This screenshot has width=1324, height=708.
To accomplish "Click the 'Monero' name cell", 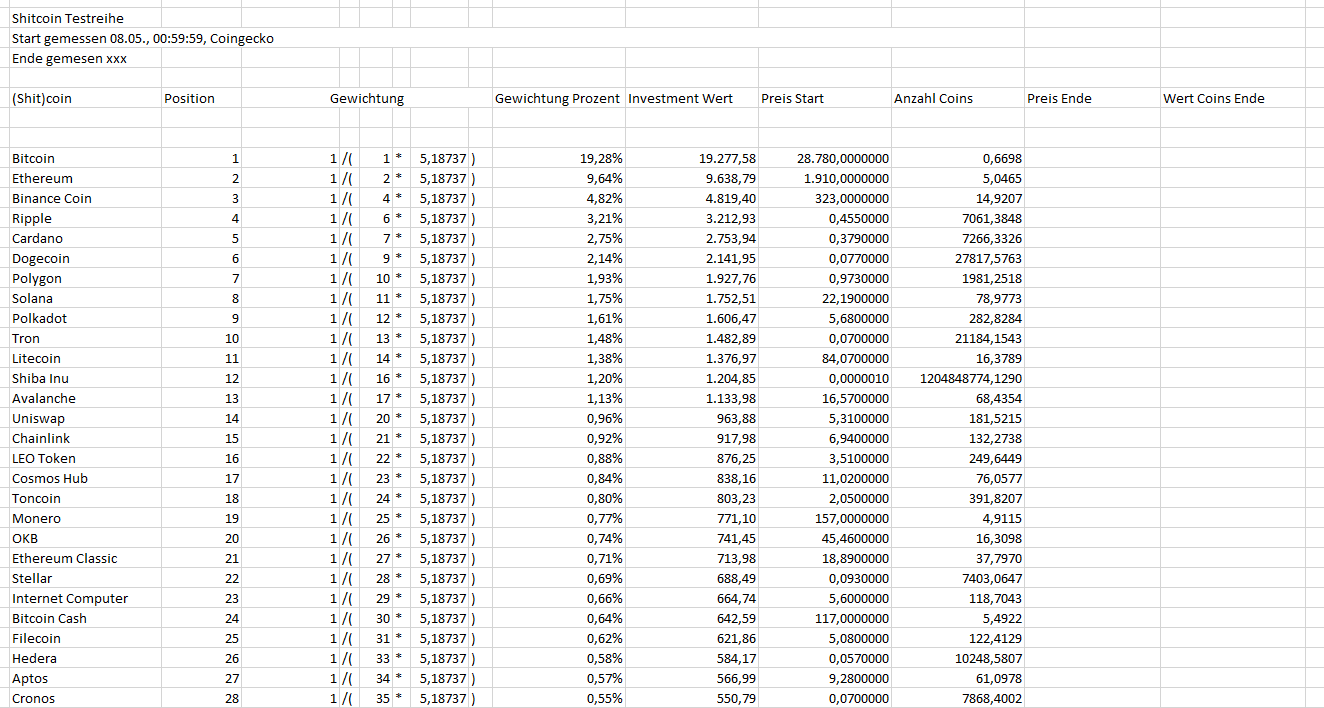I will tap(86, 518).
